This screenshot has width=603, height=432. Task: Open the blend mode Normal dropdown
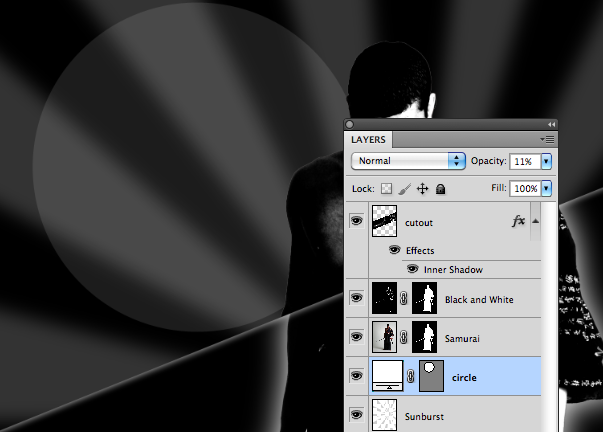pyautogui.click(x=408, y=161)
